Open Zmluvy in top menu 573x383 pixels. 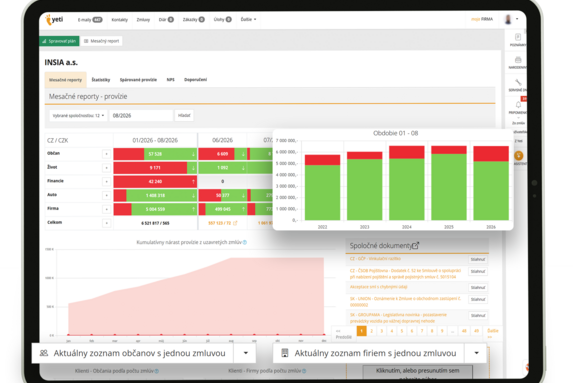(143, 20)
